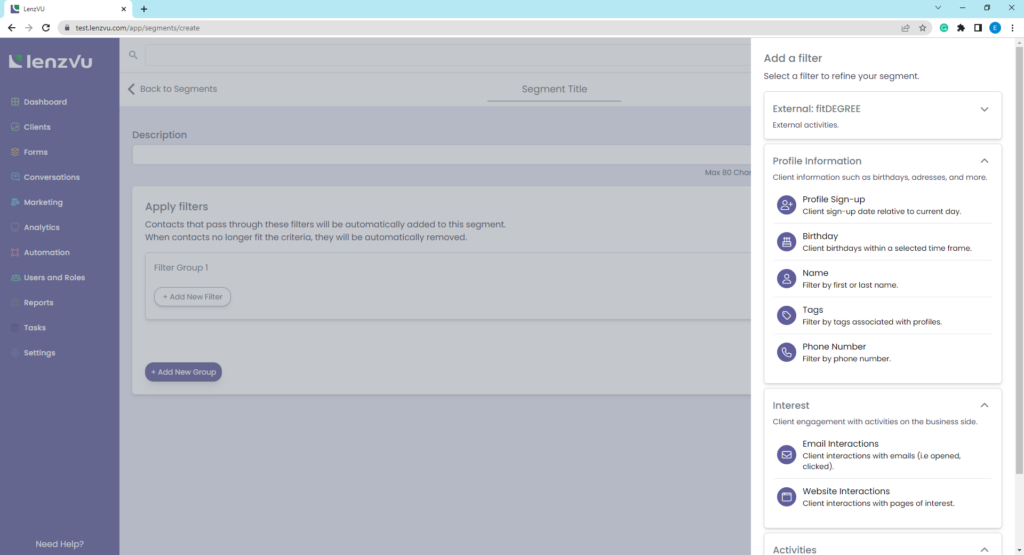Choose the Tags filter icon
Image resolution: width=1024 pixels, height=555 pixels.
[x=786, y=315]
